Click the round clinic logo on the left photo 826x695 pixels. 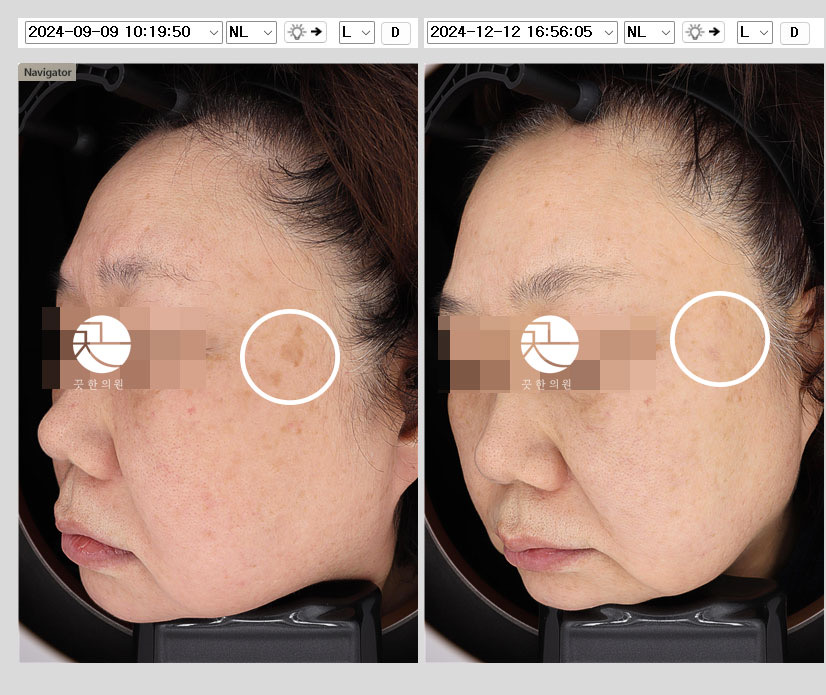(x=101, y=344)
